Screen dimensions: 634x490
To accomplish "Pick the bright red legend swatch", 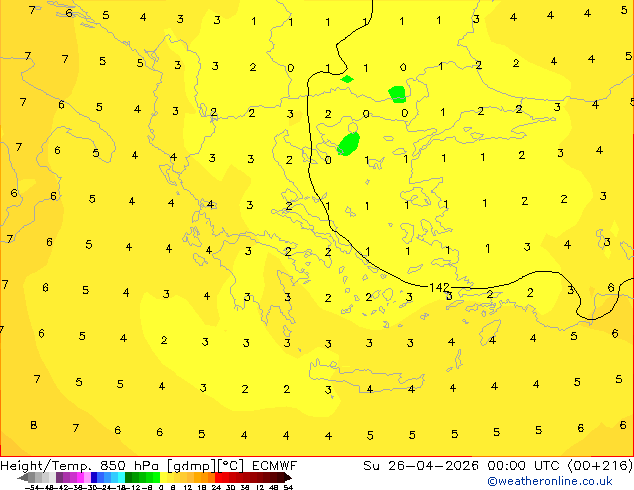I will pos(219,478).
